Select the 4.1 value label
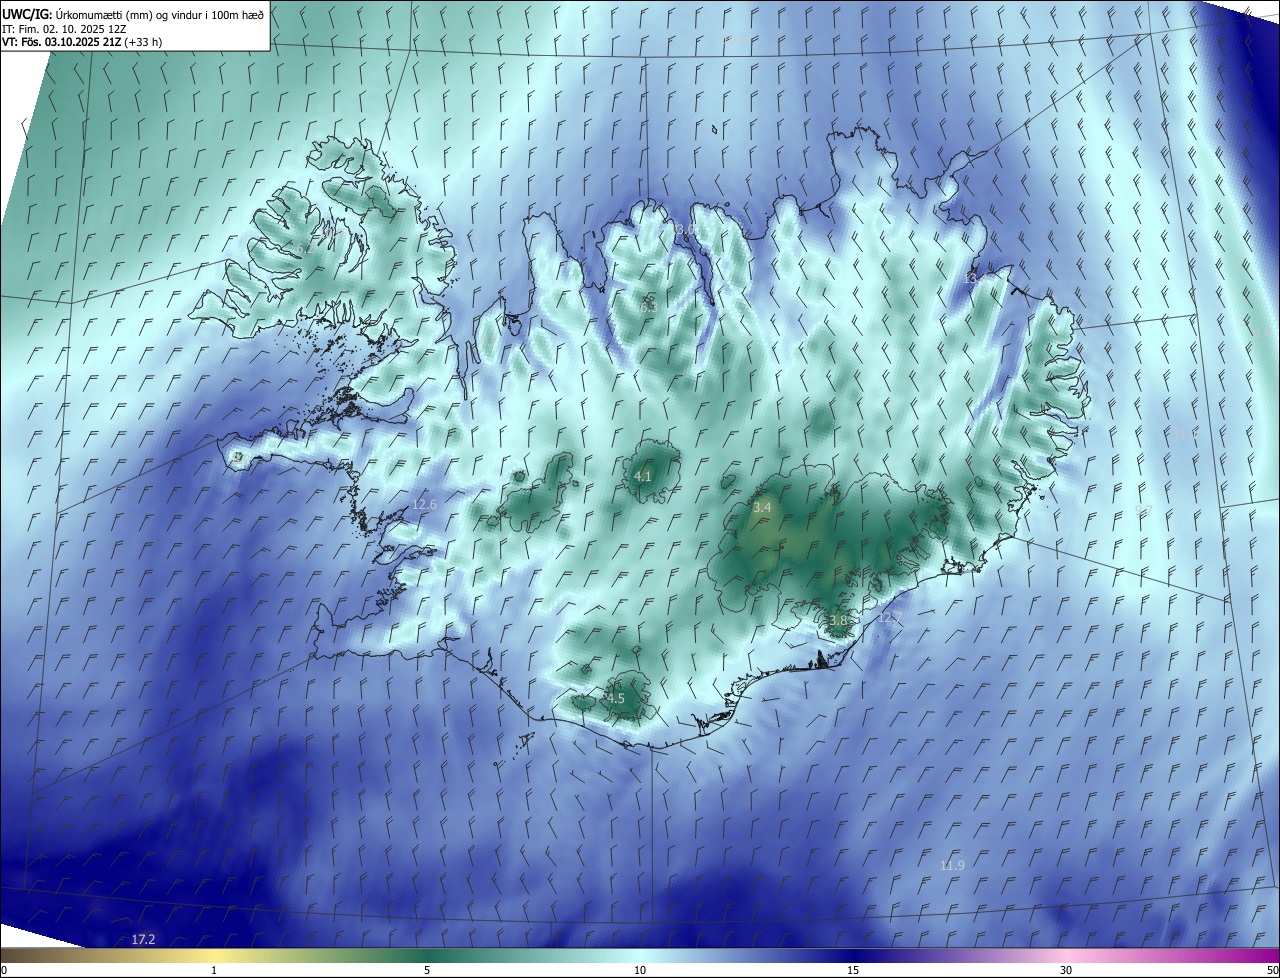Screen dimensions: 1280x978 [643, 477]
